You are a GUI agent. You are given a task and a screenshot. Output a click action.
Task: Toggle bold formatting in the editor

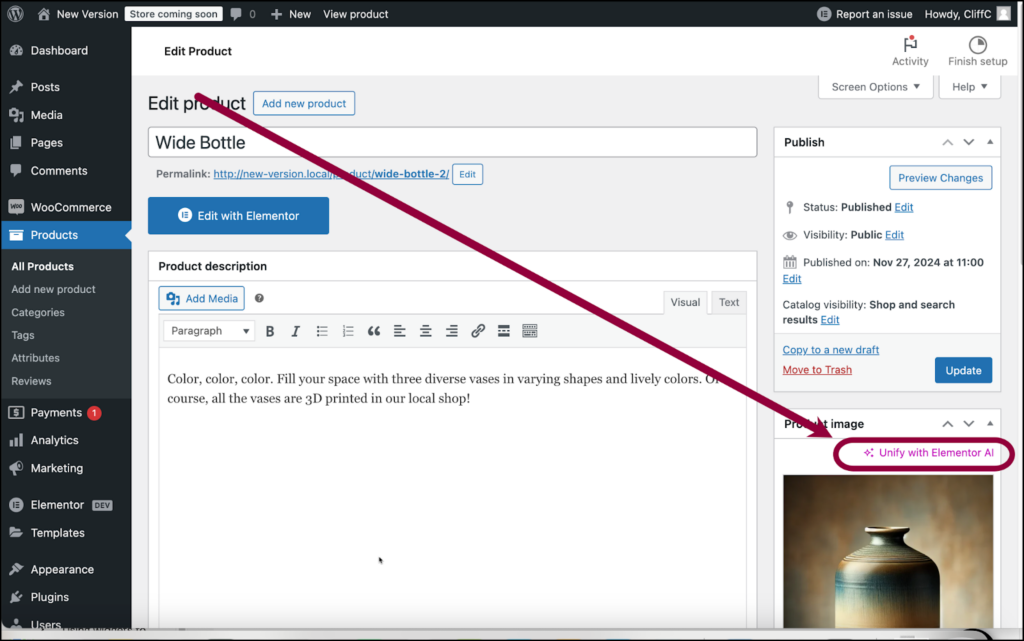click(x=270, y=330)
